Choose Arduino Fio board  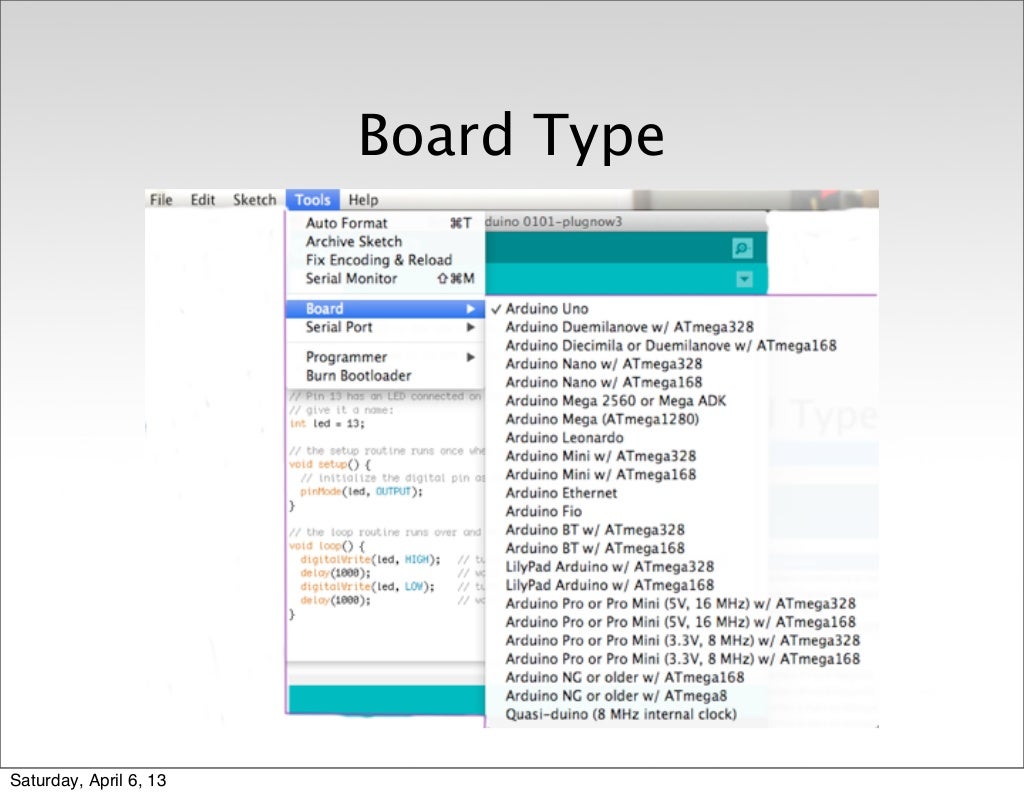tap(681, 512)
